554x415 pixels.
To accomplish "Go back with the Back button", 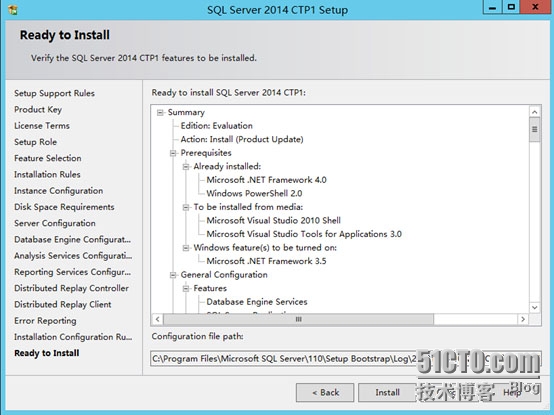I will click(x=325, y=392).
